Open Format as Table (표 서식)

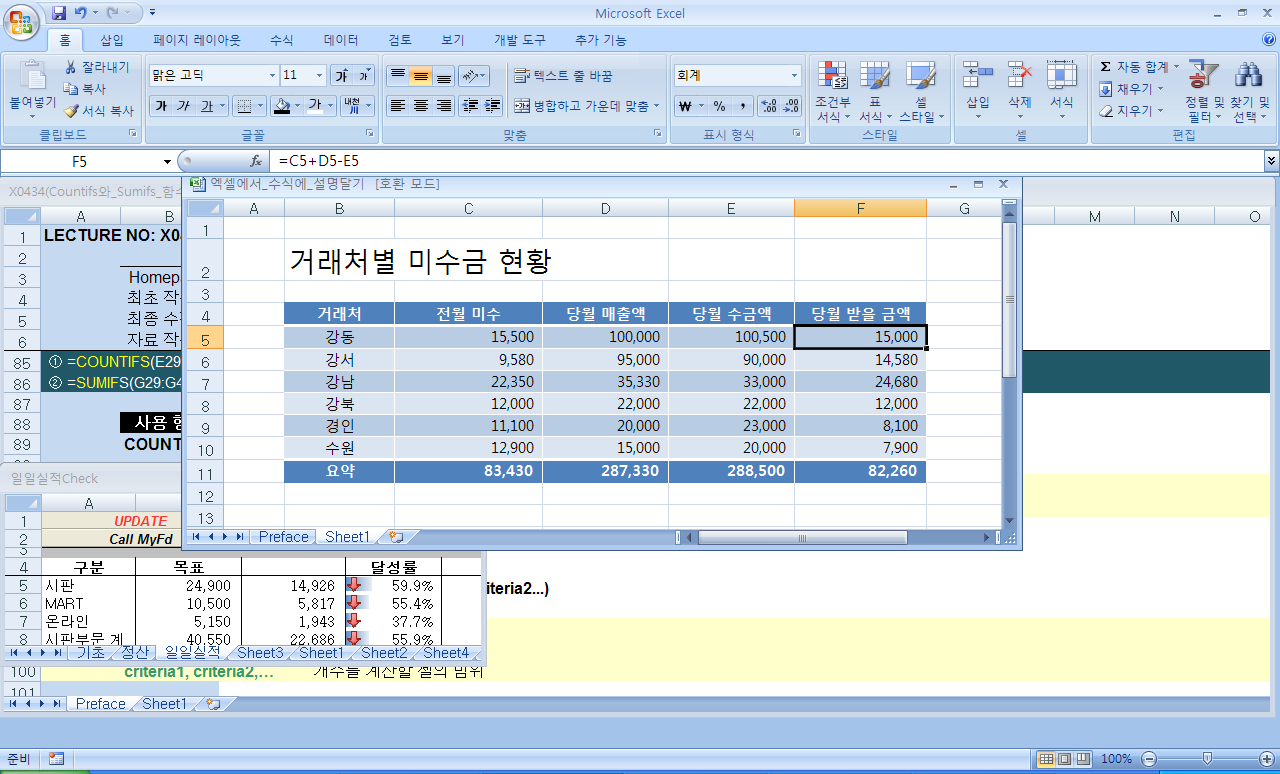875,92
